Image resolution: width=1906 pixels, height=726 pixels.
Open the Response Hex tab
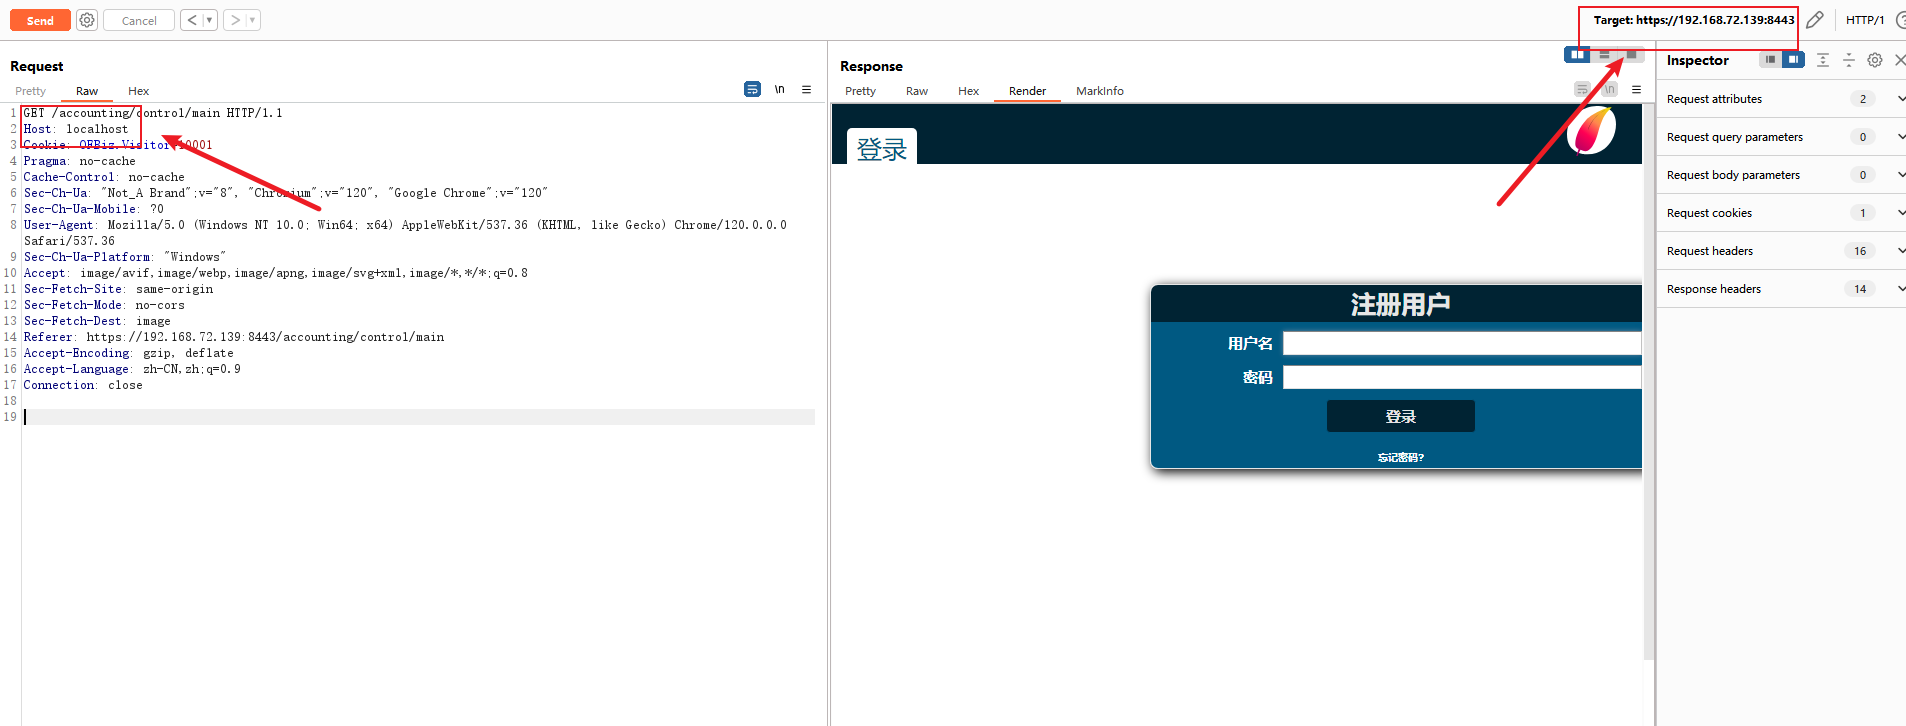pos(968,91)
